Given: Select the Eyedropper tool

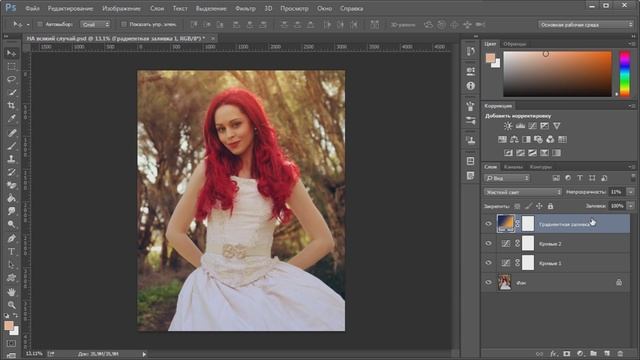Looking at the screenshot, I should tap(11, 119).
